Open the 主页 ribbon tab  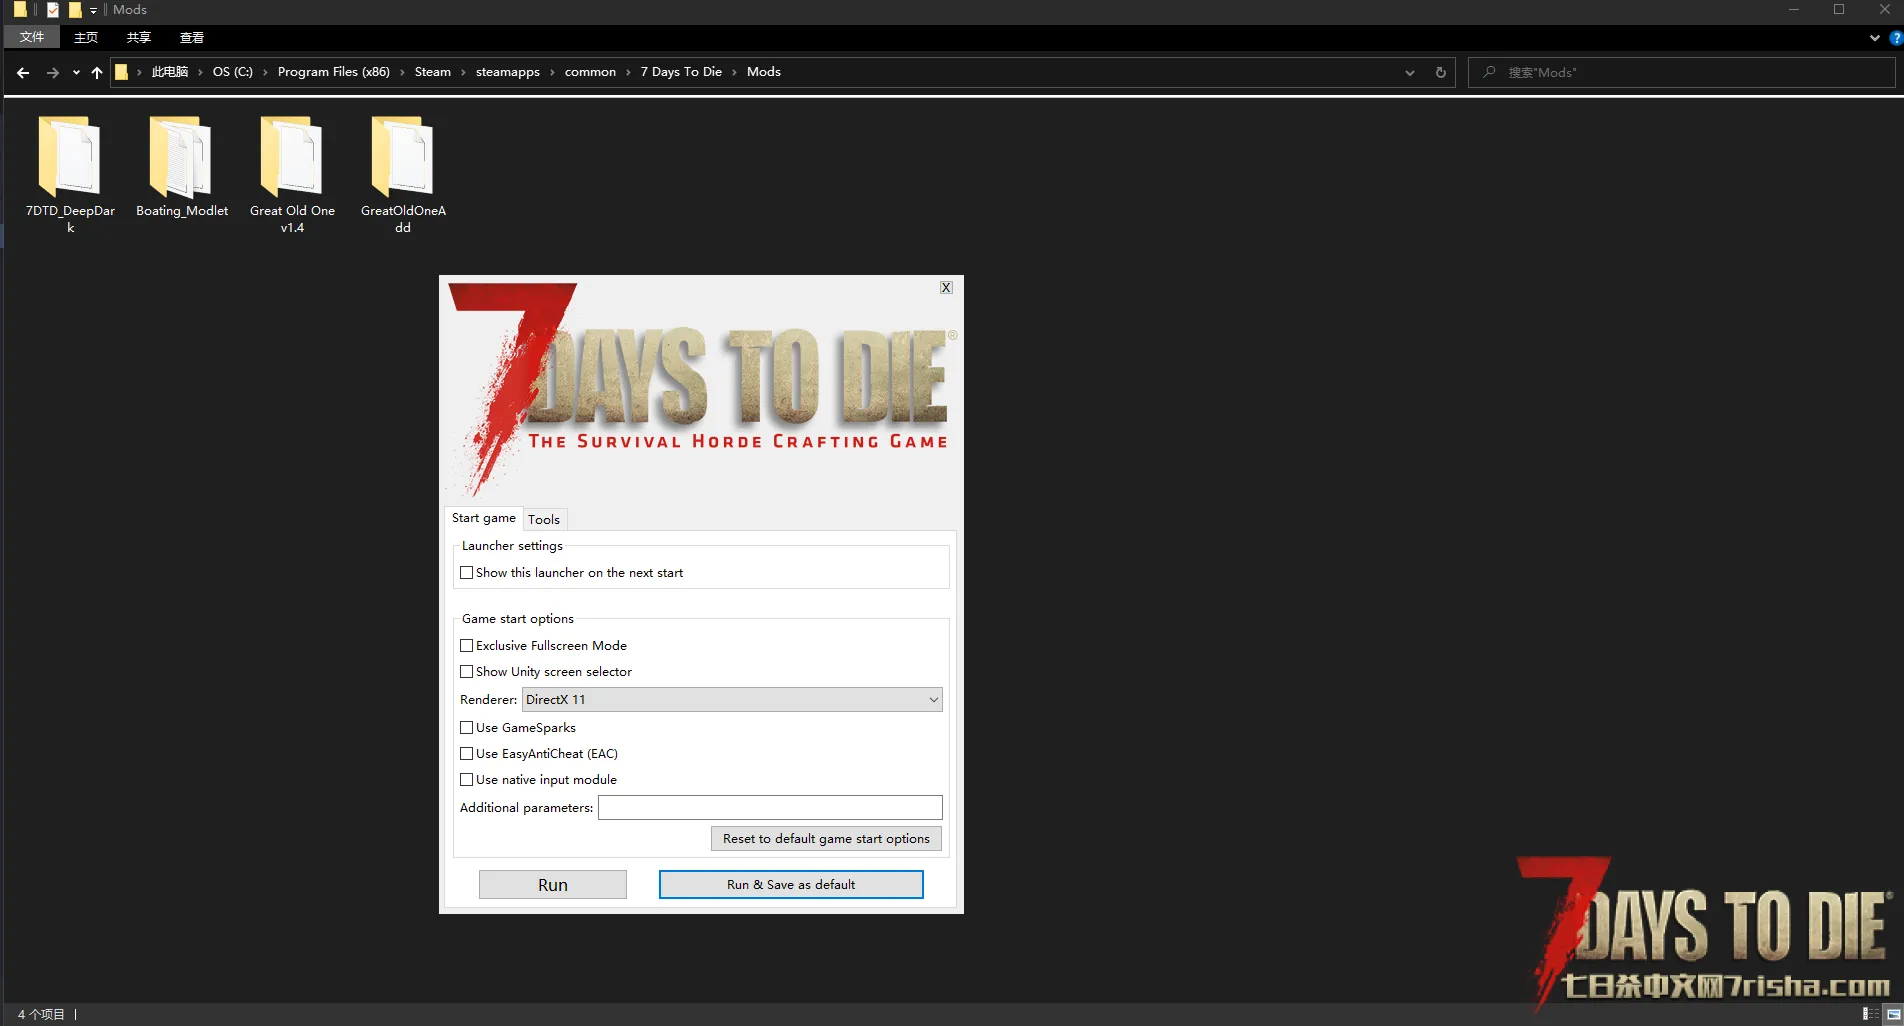tap(86, 37)
